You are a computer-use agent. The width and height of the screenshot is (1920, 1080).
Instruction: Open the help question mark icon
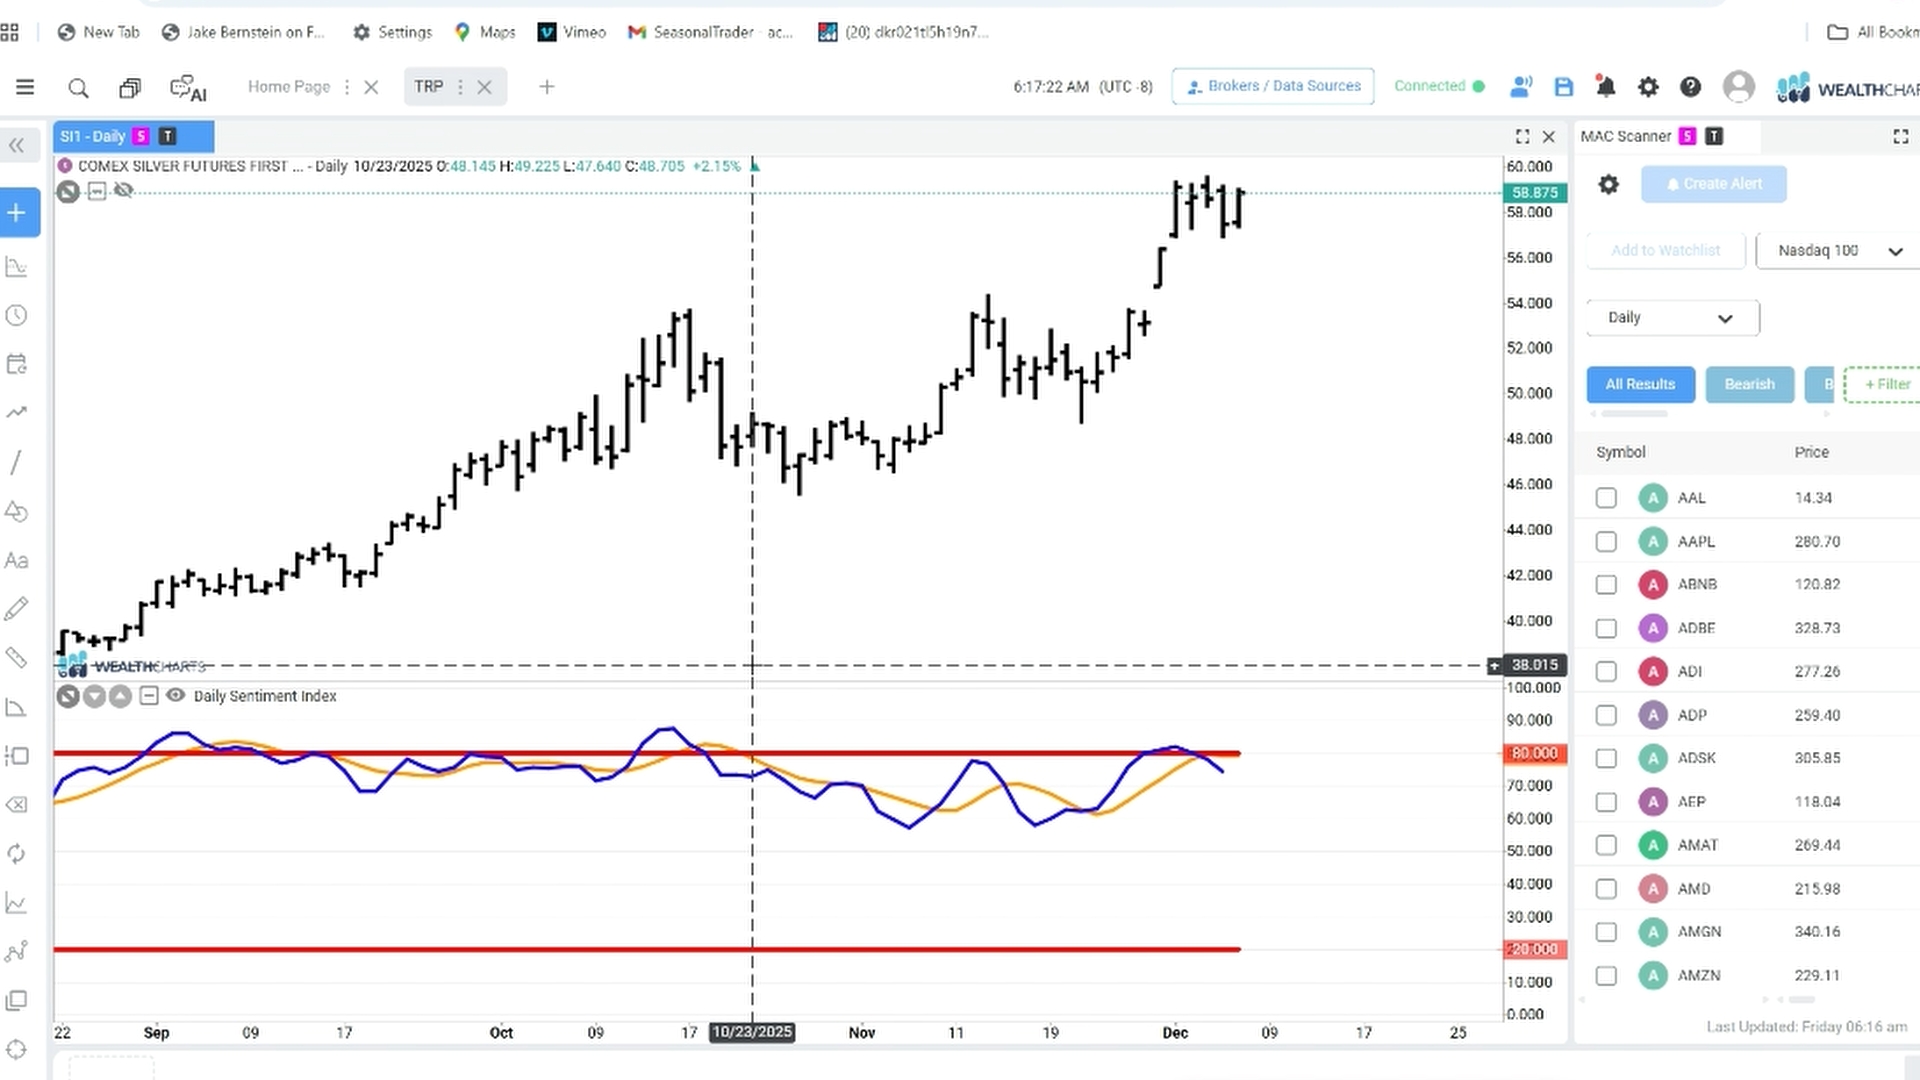point(1690,87)
